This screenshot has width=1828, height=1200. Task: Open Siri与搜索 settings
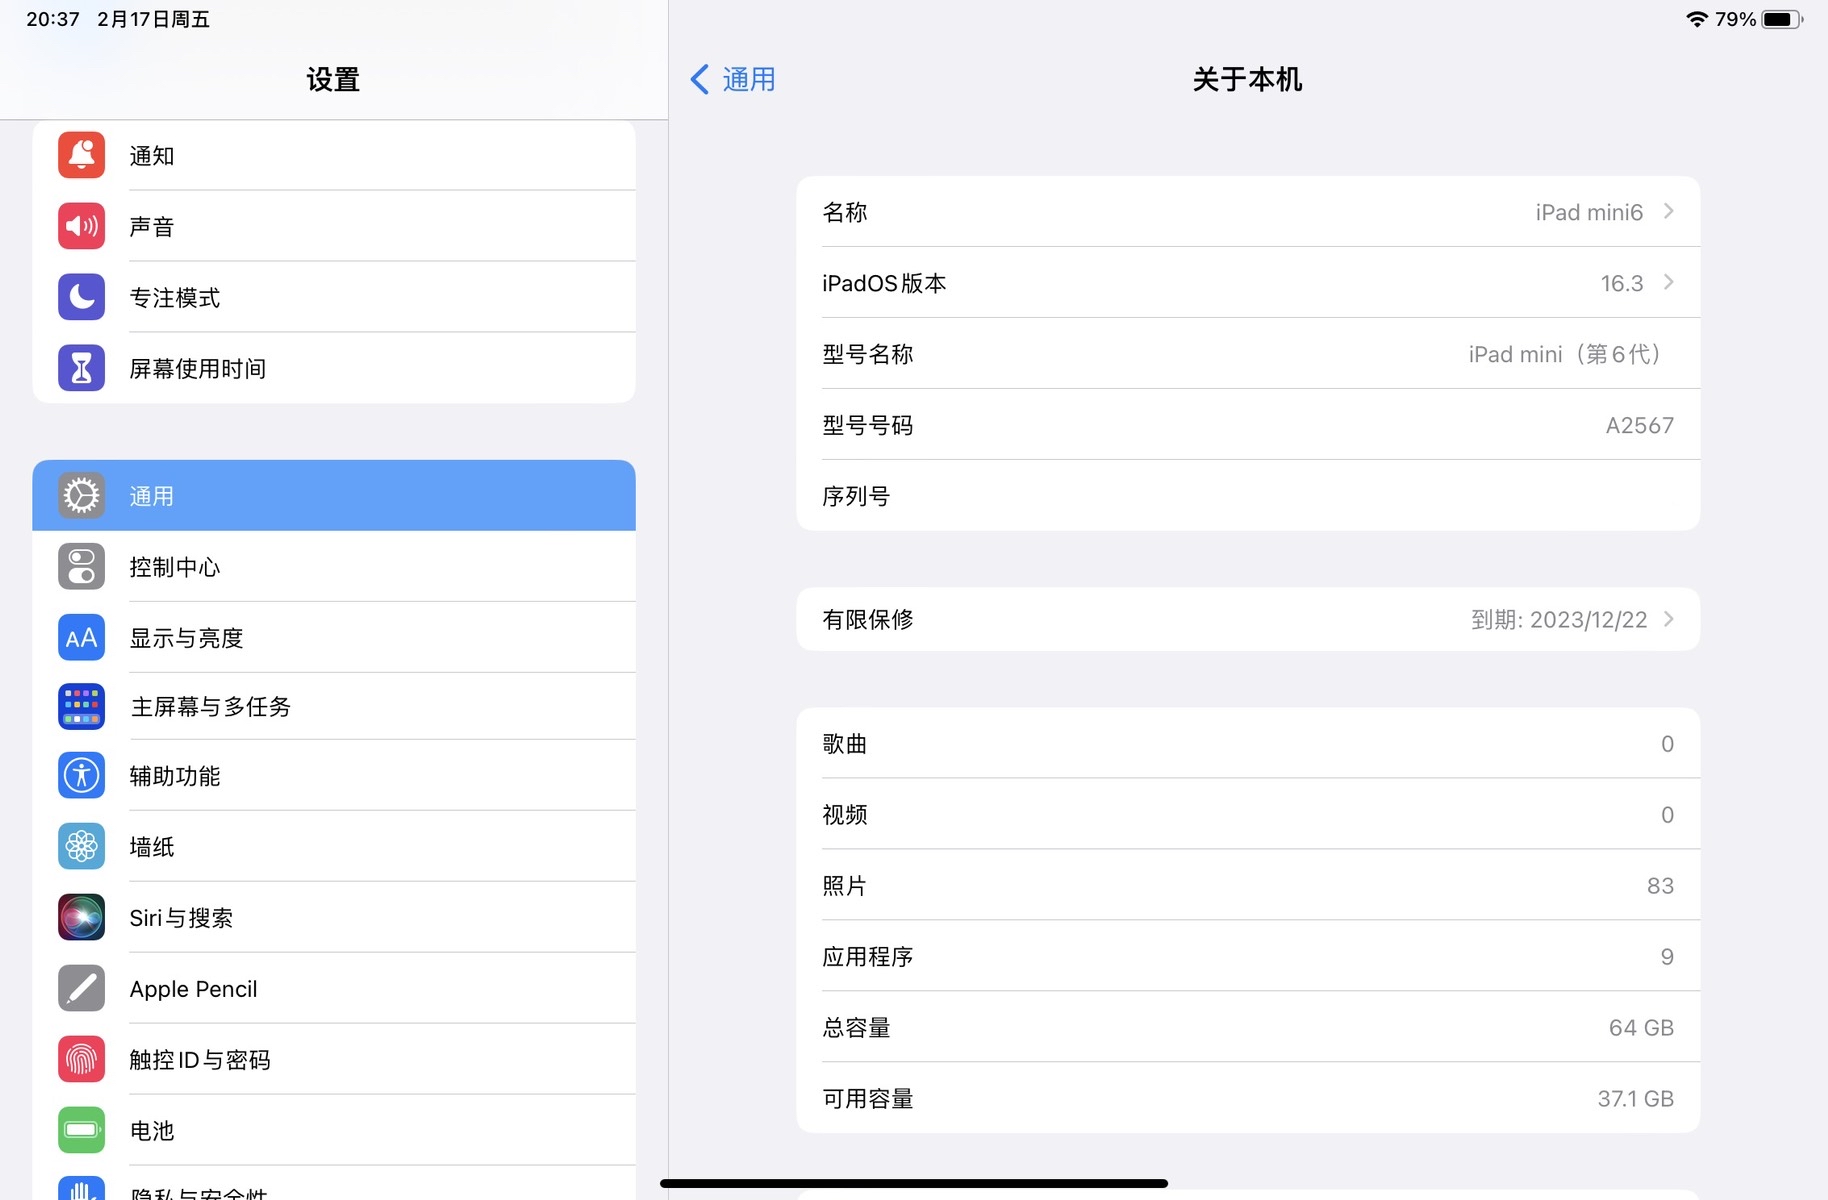(334, 917)
